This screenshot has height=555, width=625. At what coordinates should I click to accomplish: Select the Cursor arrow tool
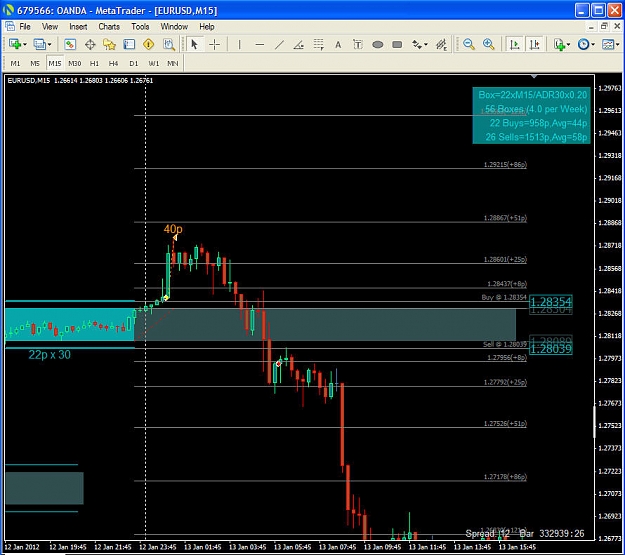195,44
